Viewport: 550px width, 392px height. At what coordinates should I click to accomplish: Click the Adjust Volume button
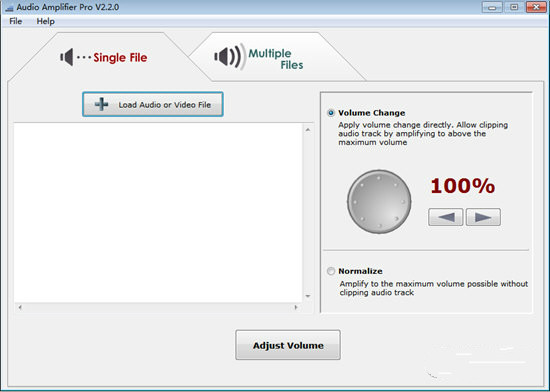288,345
